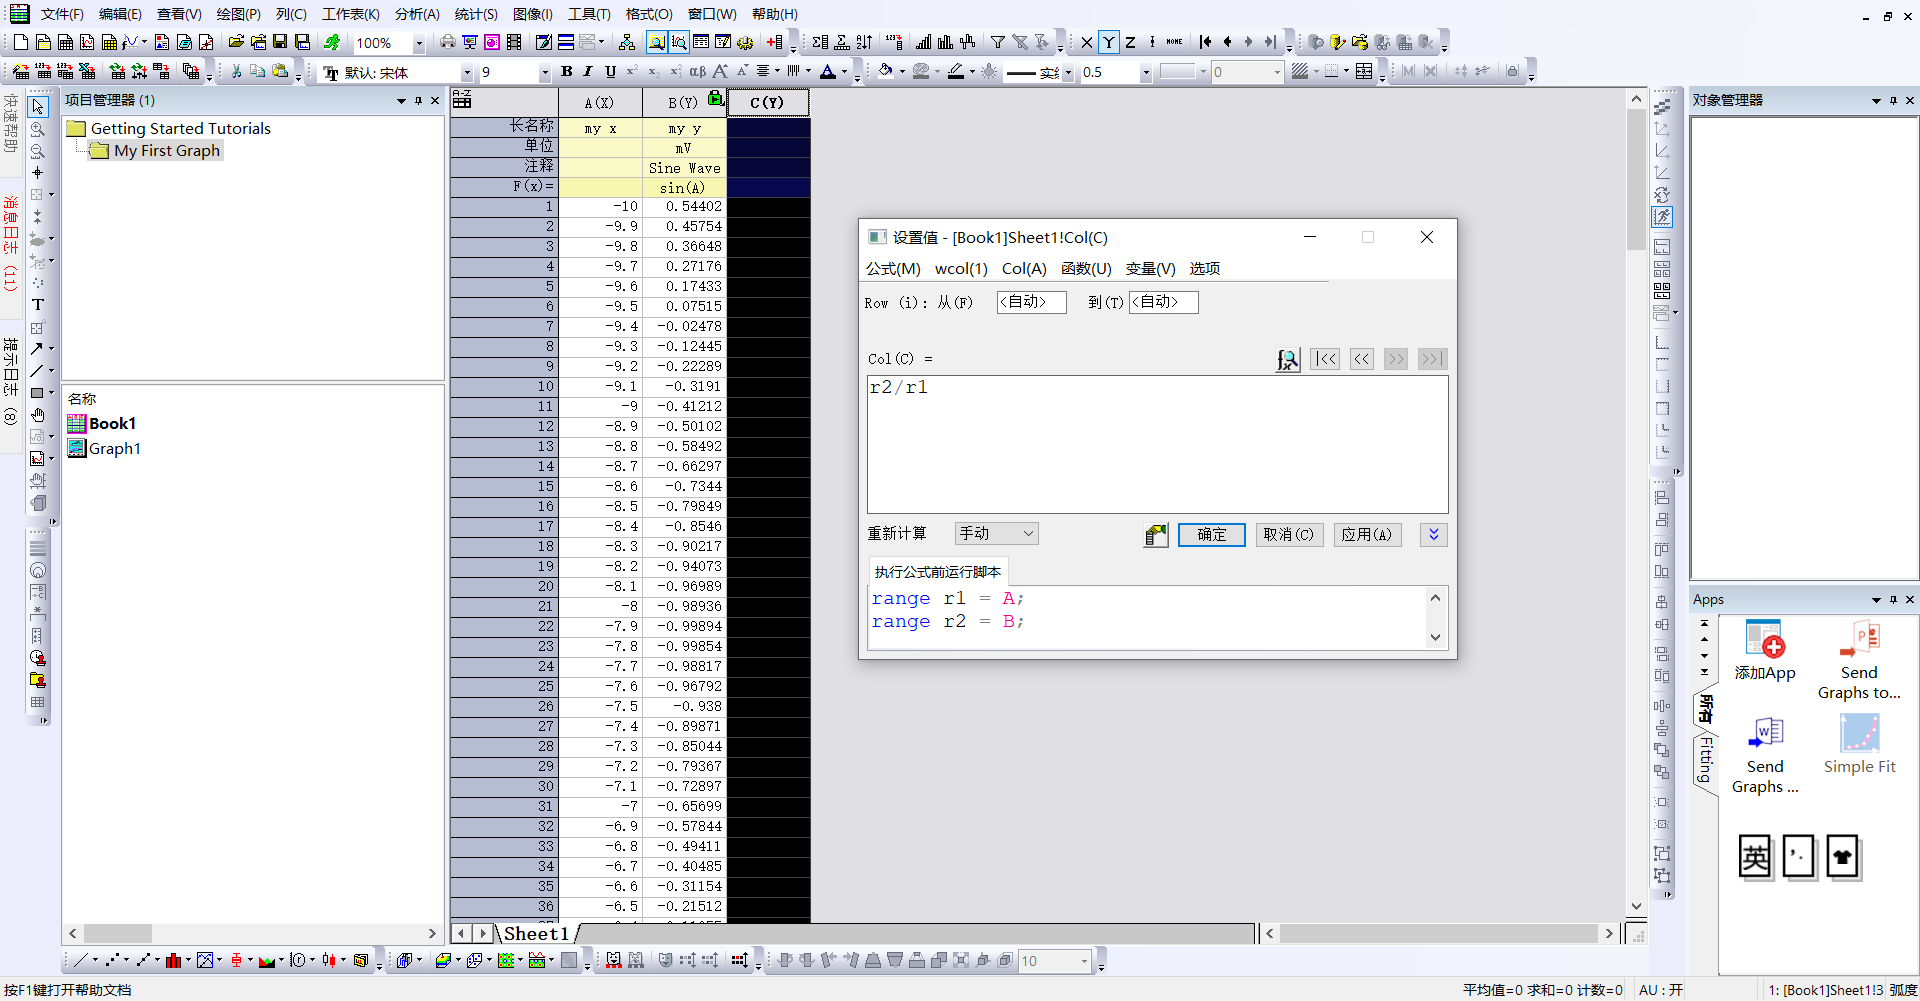Screen dimensions: 1920x1001
Task: Open the Simple Fit app
Action: coord(1859,744)
